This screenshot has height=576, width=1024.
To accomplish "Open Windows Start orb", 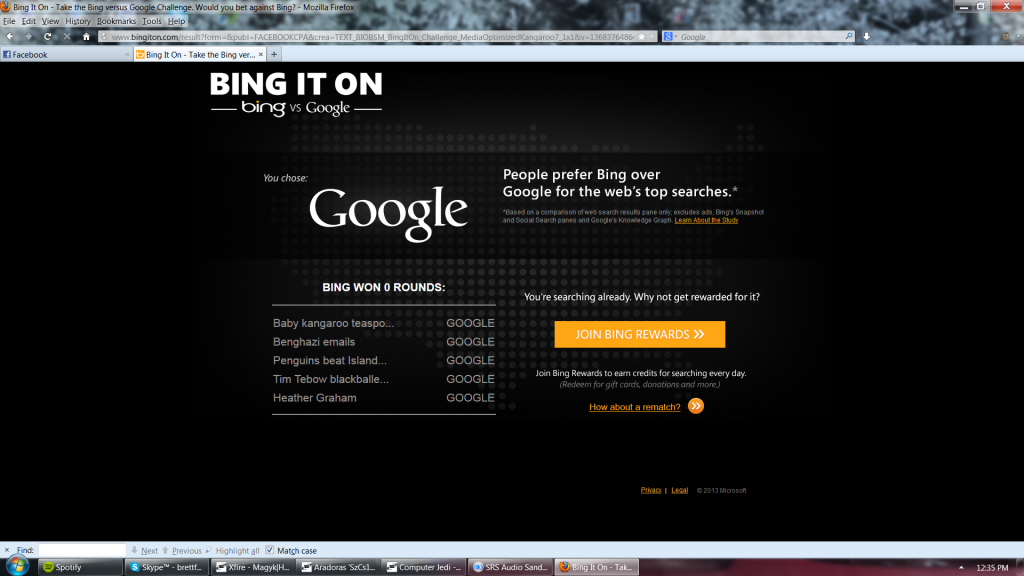I will click(17, 567).
